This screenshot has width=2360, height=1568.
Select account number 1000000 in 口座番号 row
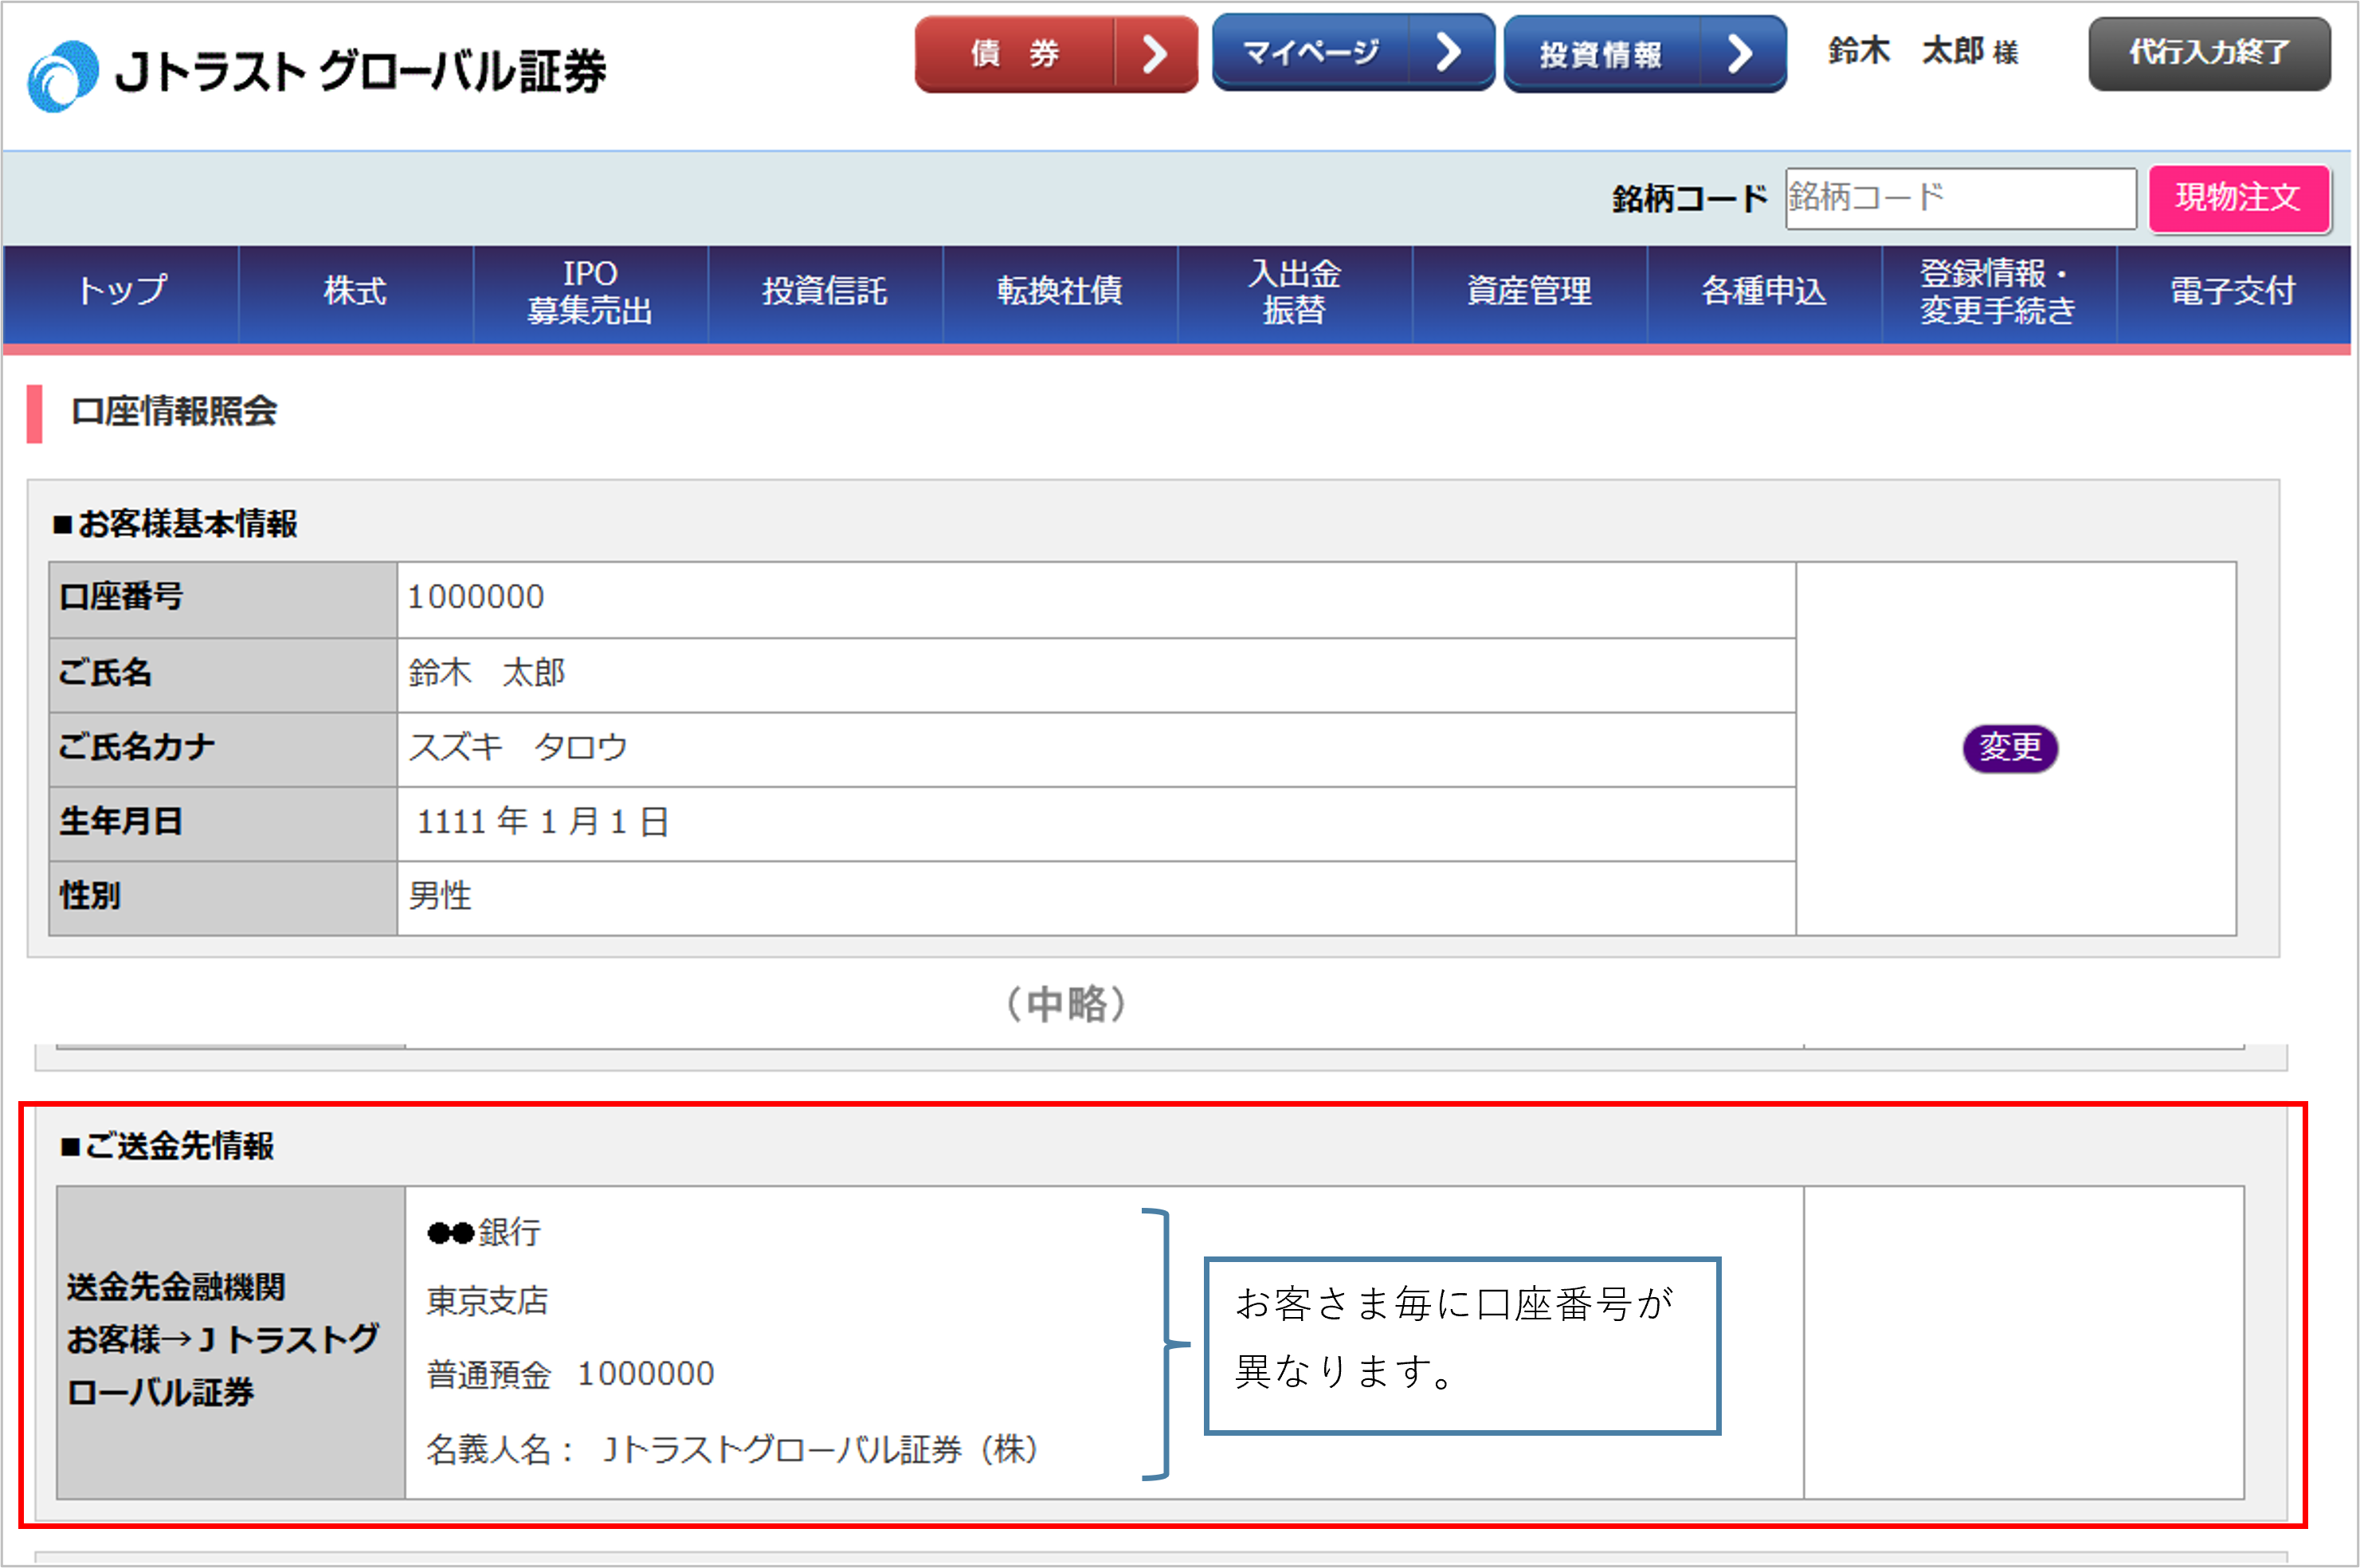point(476,598)
